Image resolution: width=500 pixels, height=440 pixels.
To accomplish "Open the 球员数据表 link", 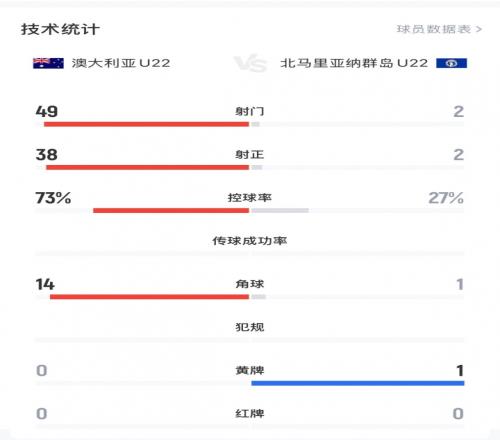I will pos(434,29).
